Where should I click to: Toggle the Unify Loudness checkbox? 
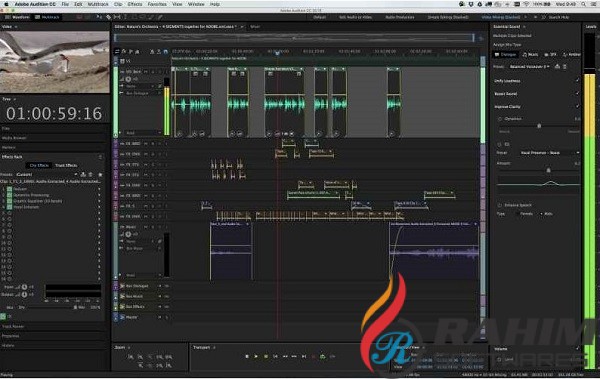click(x=577, y=81)
